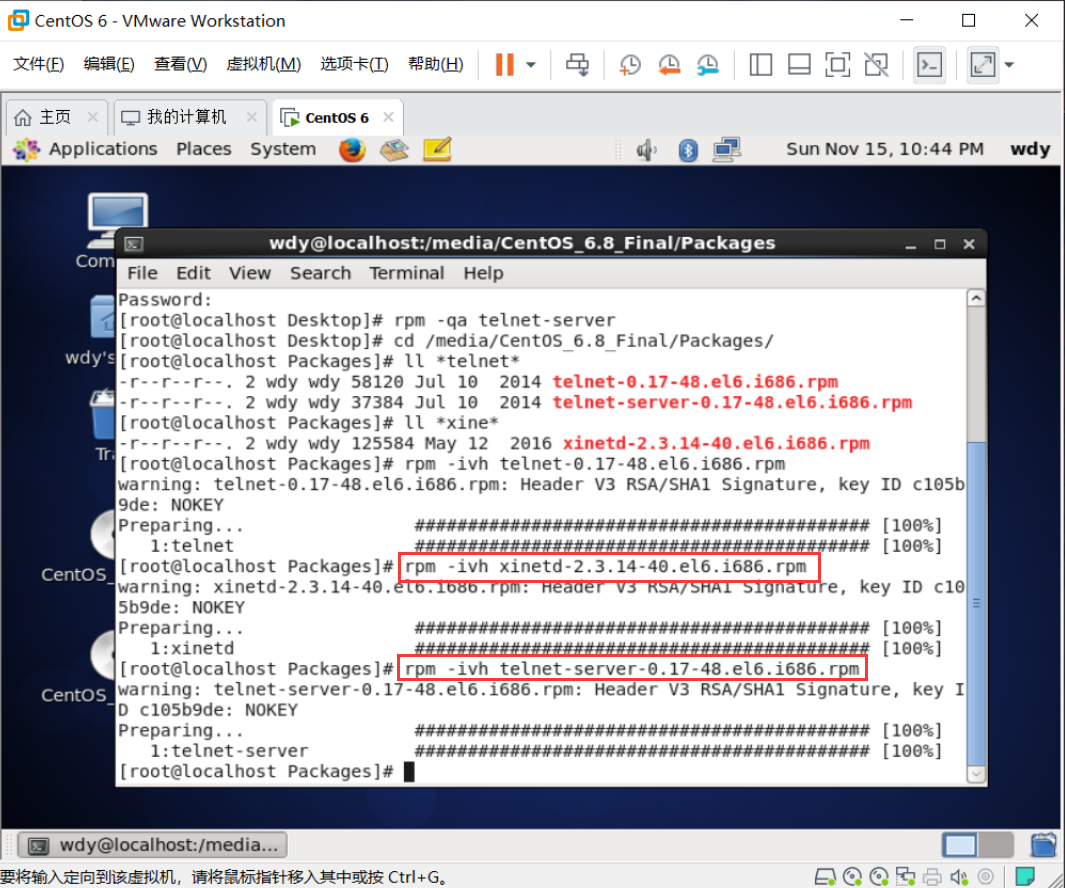
Task: Close the terminal window
Action: 969,245
